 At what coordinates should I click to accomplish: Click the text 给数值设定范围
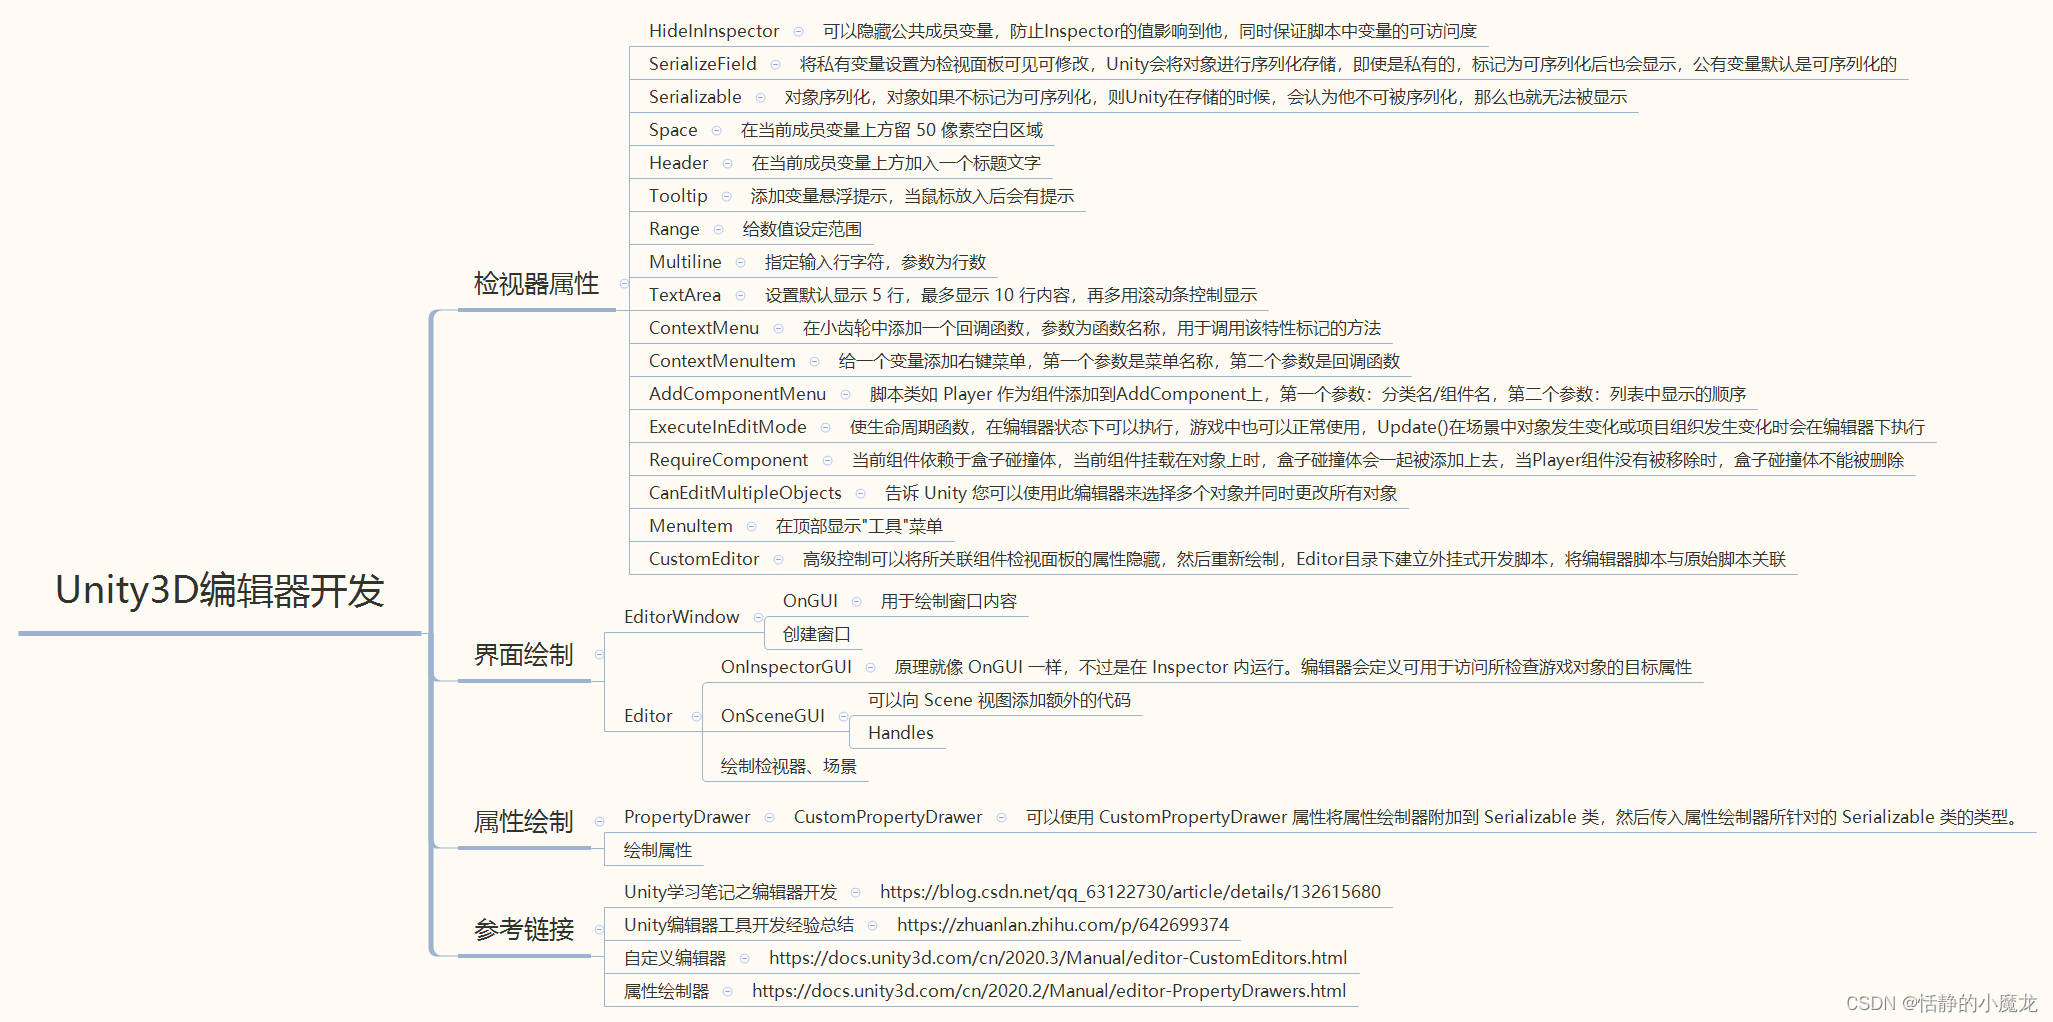(802, 229)
